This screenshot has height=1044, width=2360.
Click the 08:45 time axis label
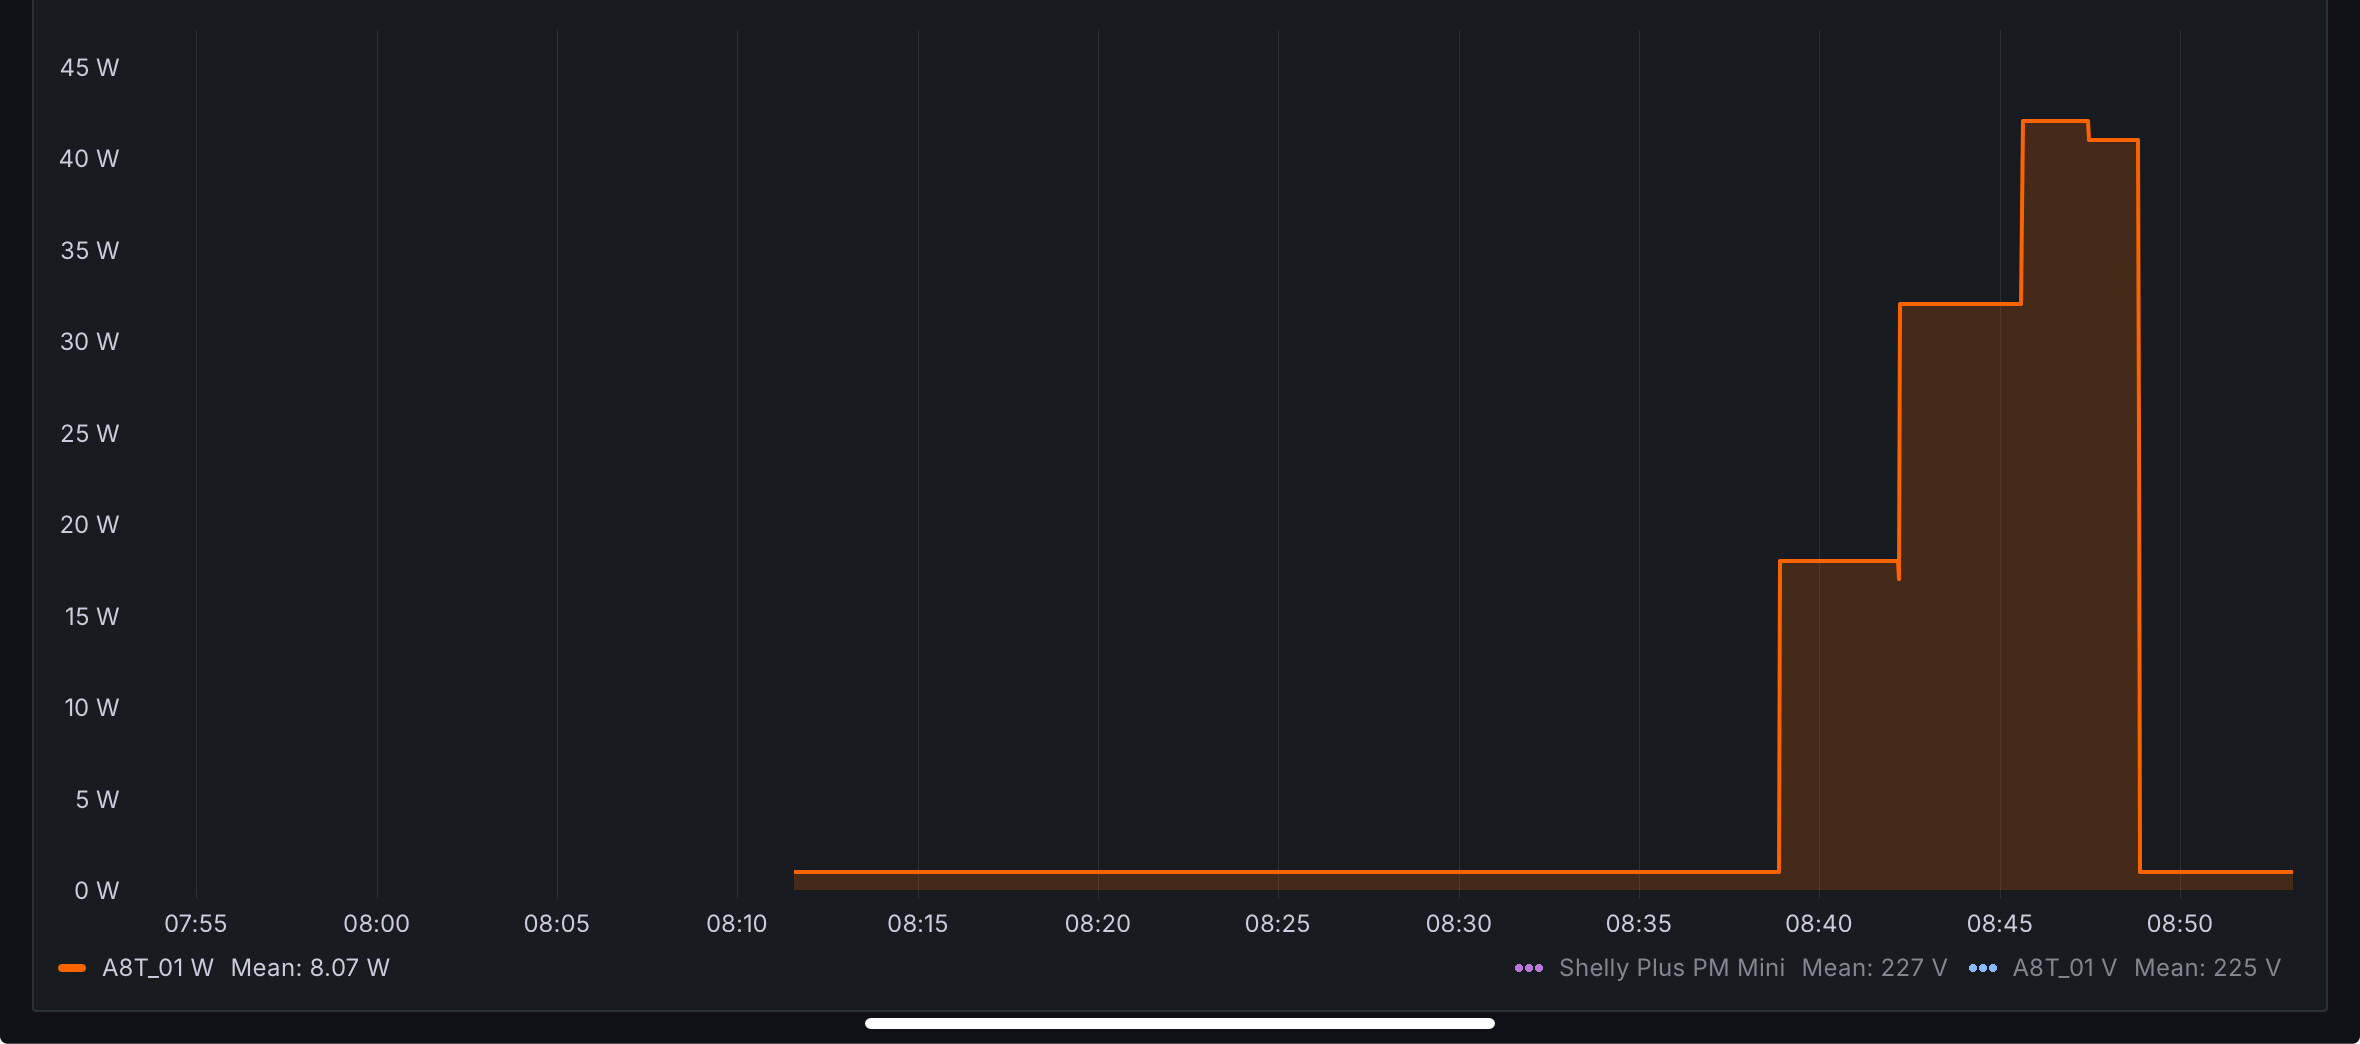pyautogui.click(x=2000, y=924)
